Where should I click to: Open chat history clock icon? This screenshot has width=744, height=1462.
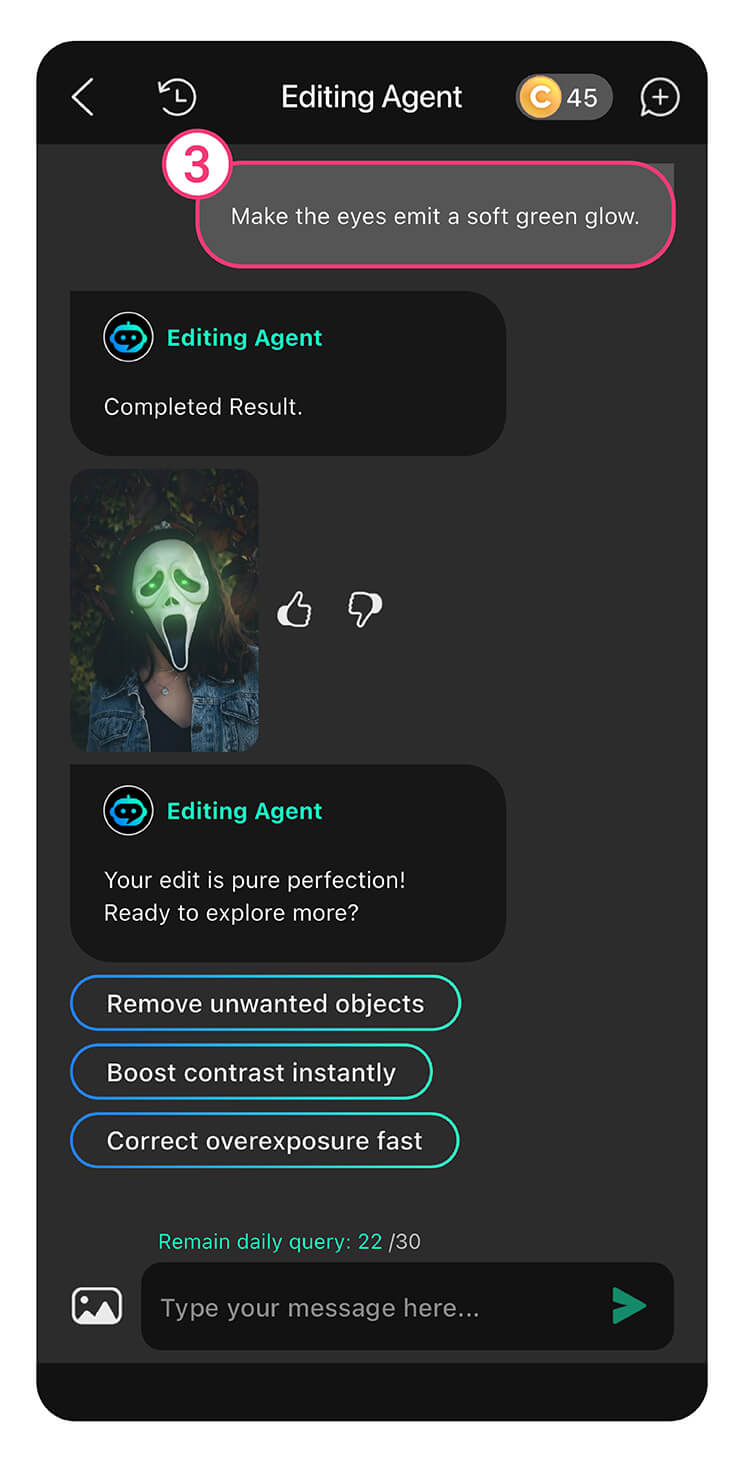pyautogui.click(x=177, y=97)
